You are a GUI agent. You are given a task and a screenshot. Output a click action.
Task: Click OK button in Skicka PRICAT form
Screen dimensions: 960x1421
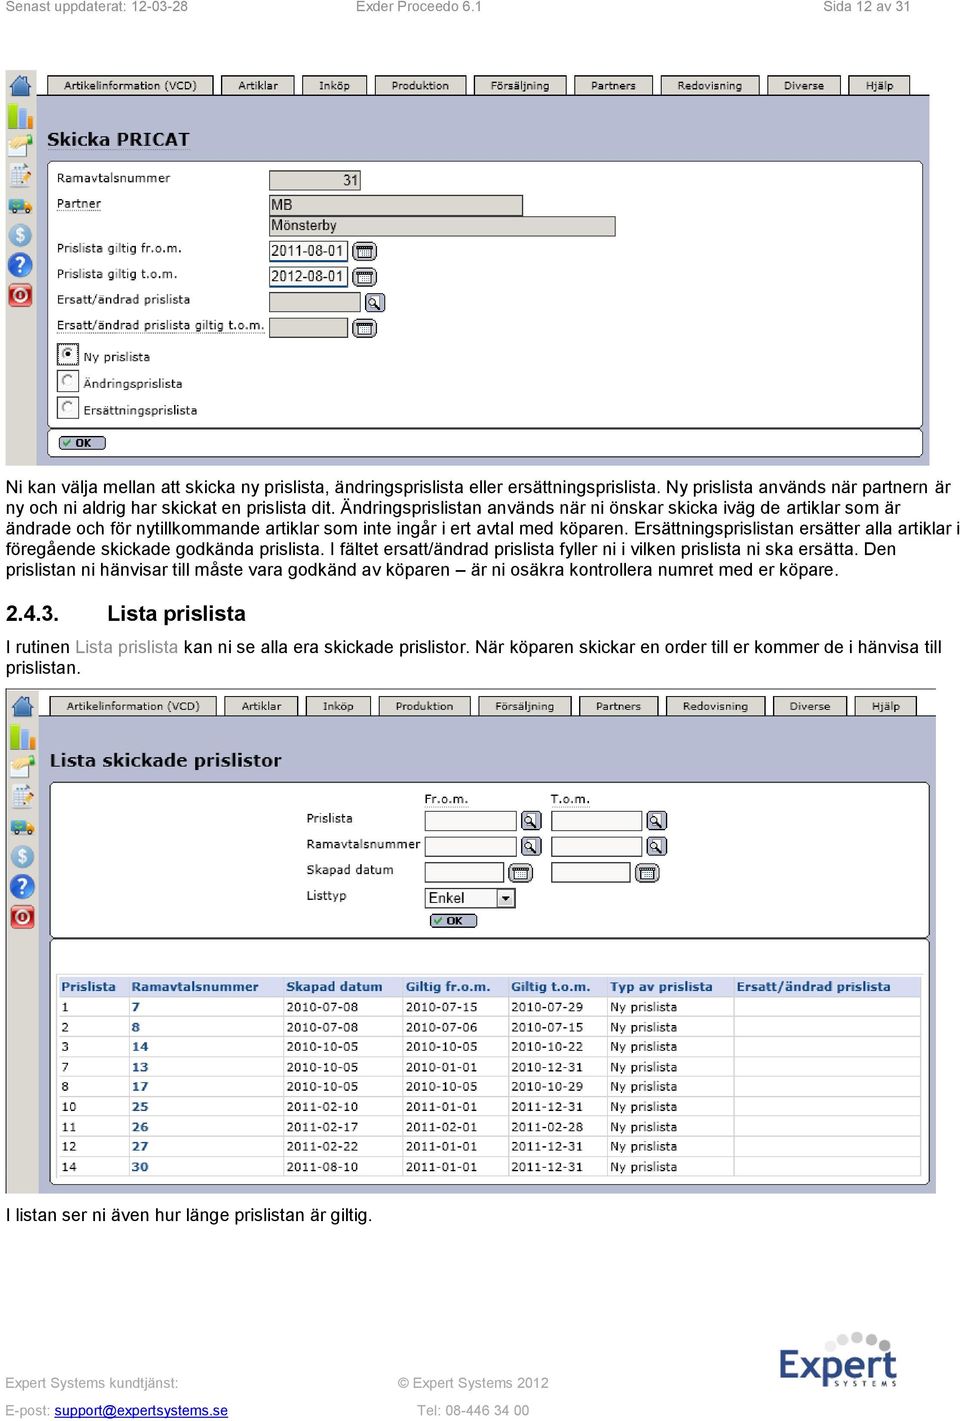pyautogui.click(x=82, y=443)
